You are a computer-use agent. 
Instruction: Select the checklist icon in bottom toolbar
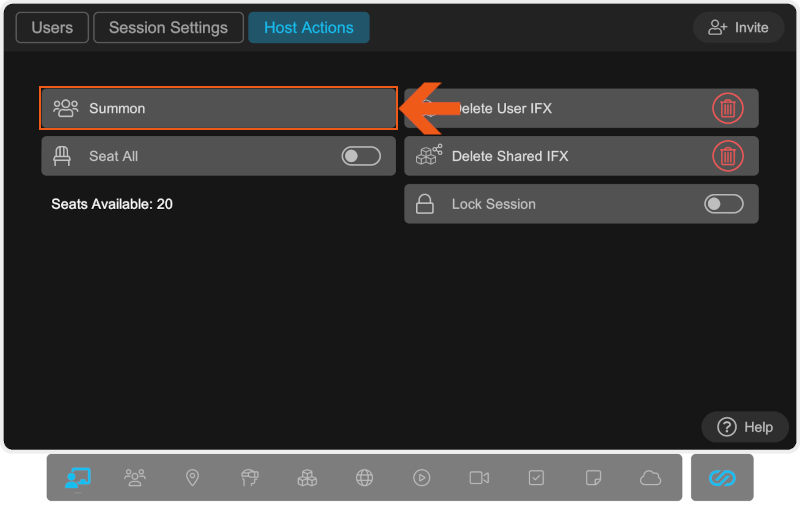(x=536, y=478)
